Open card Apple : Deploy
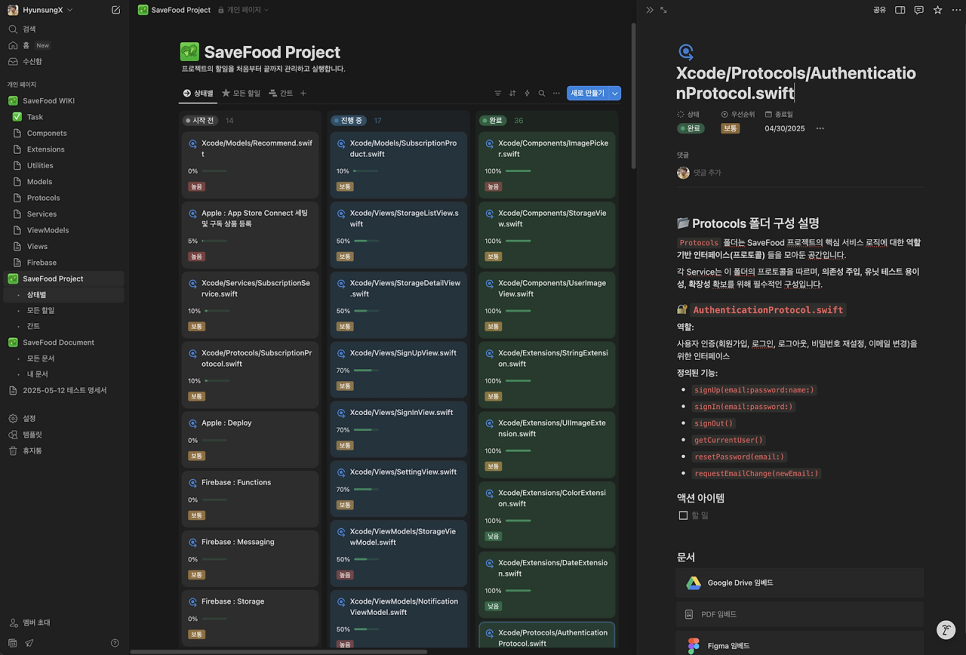This screenshot has height=655, width=966. 250,438
